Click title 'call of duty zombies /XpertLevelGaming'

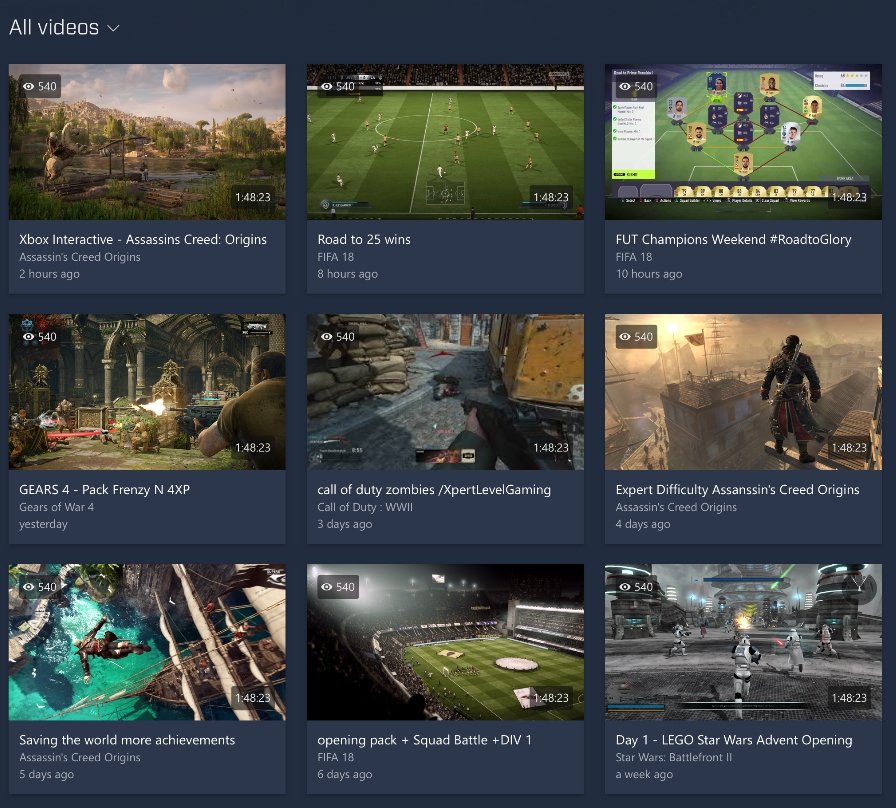[x=434, y=490]
